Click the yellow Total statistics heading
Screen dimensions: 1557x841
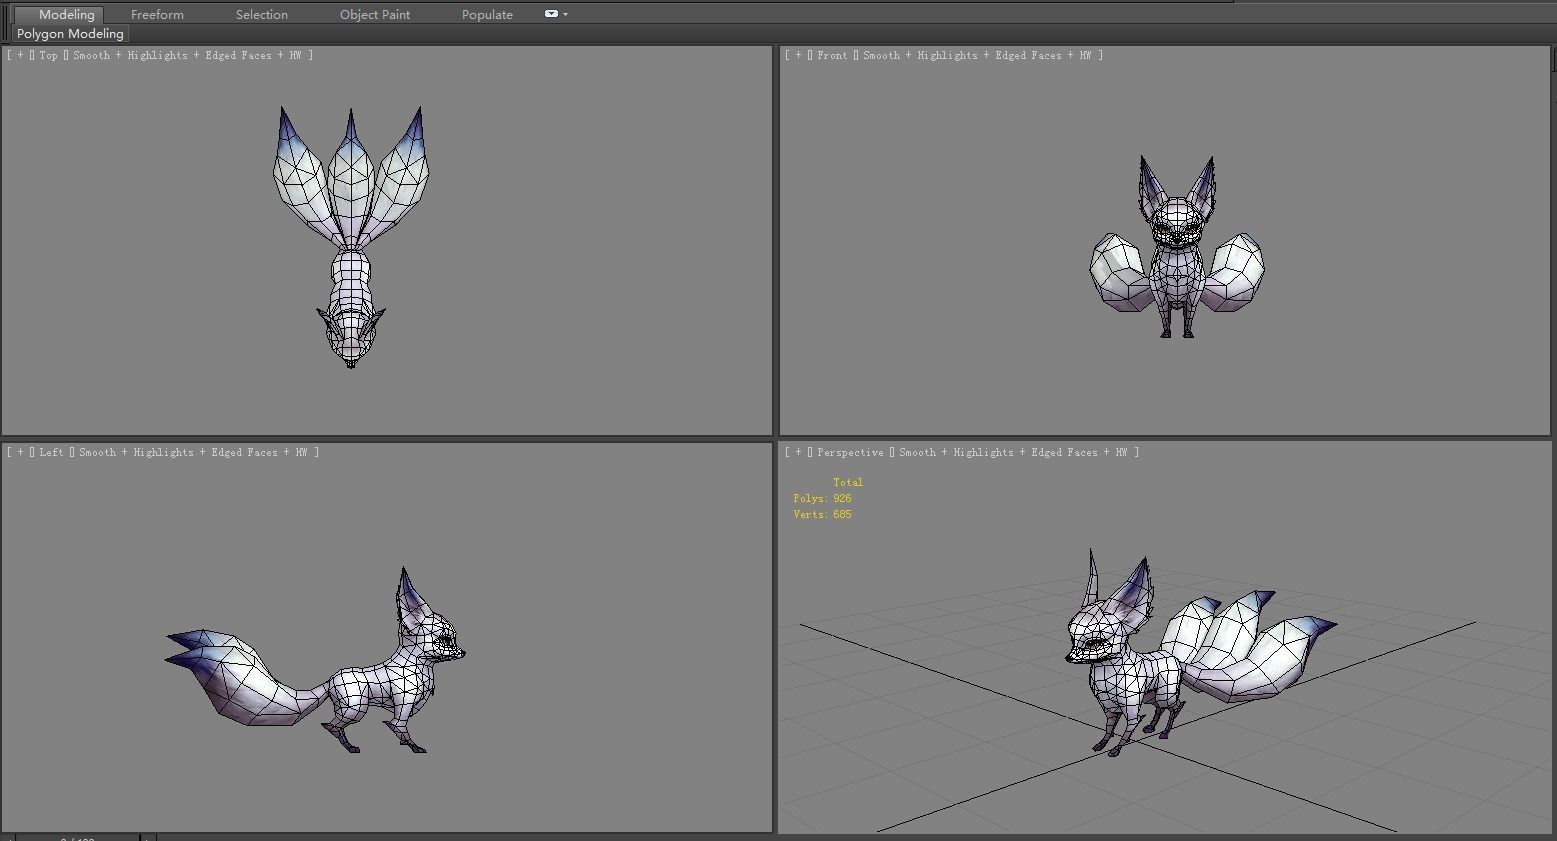(x=848, y=482)
